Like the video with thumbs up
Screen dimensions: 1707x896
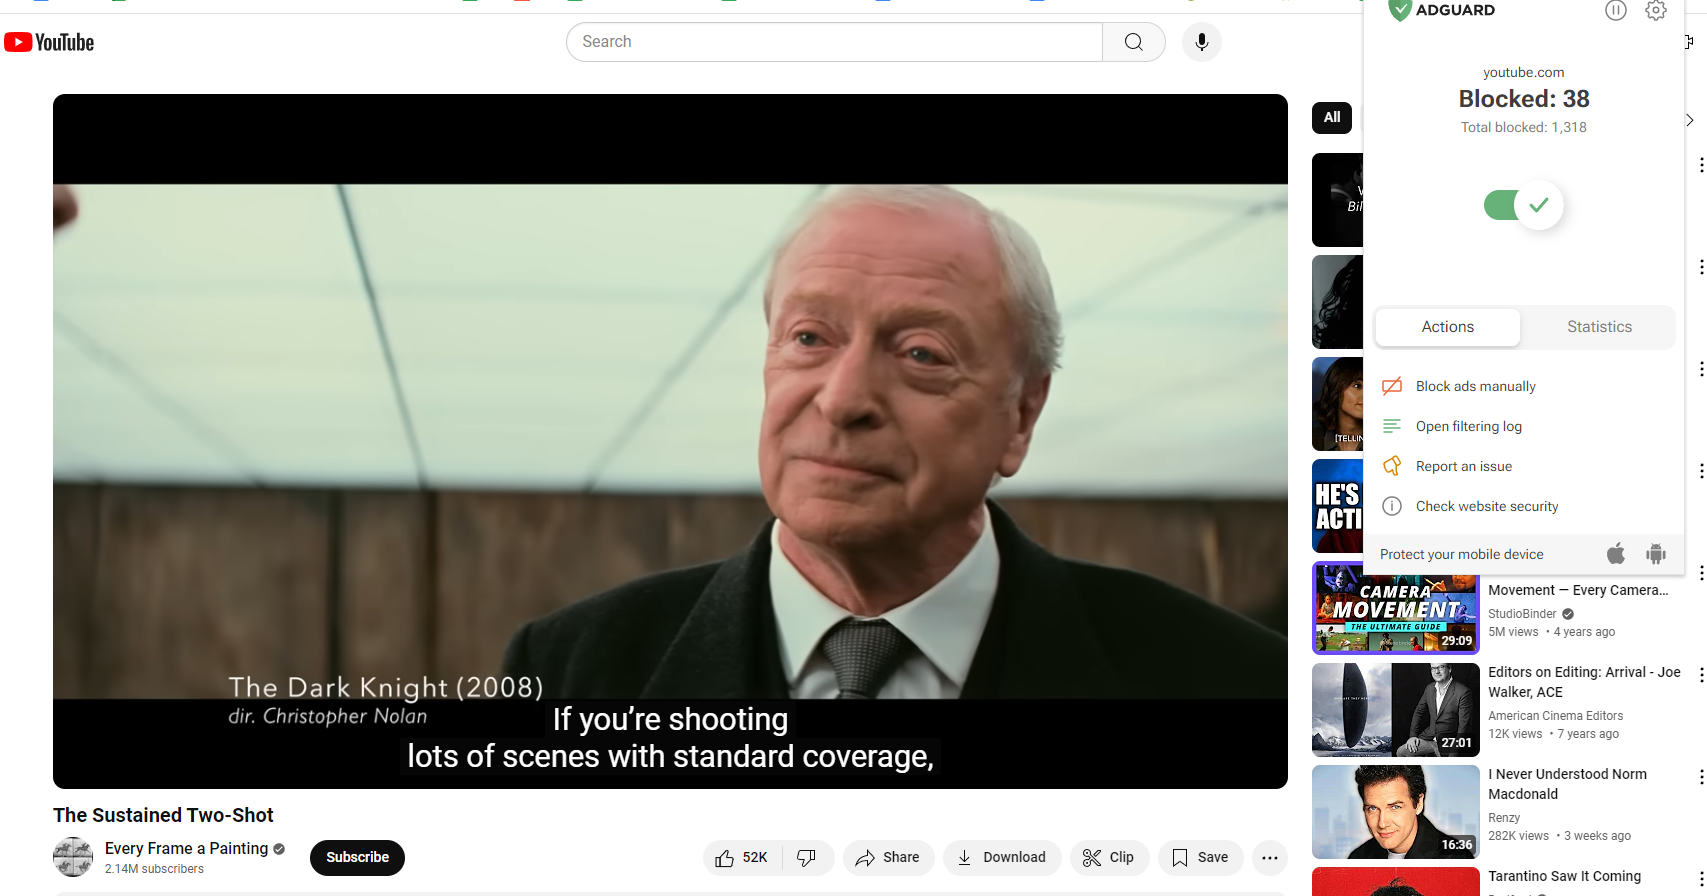click(x=742, y=858)
